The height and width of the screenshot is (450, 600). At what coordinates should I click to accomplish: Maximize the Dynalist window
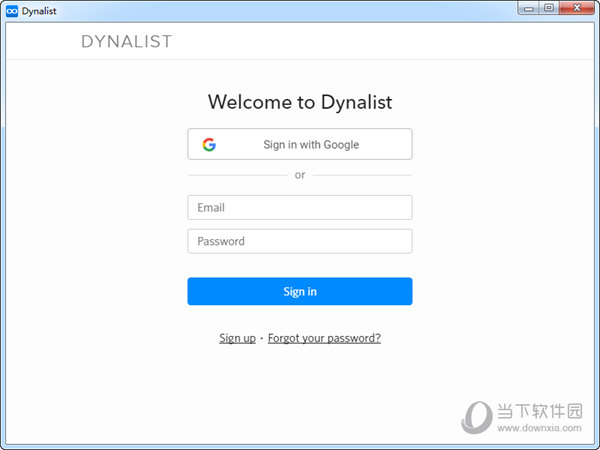pyautogui.click(x=549, y=8)
